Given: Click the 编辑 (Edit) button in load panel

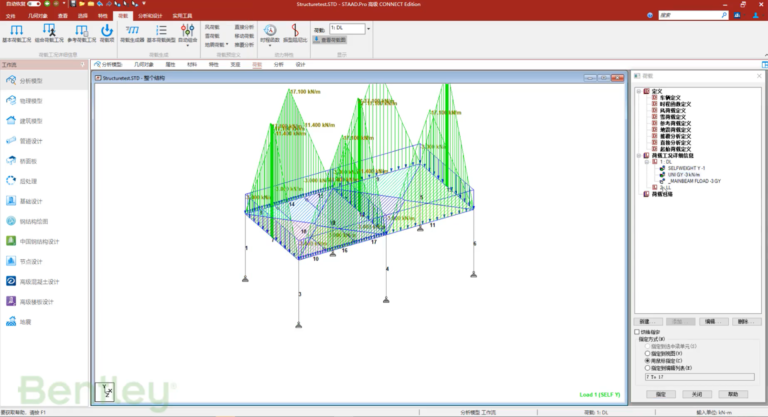Looking at the screenshot, I should (713, 321).
